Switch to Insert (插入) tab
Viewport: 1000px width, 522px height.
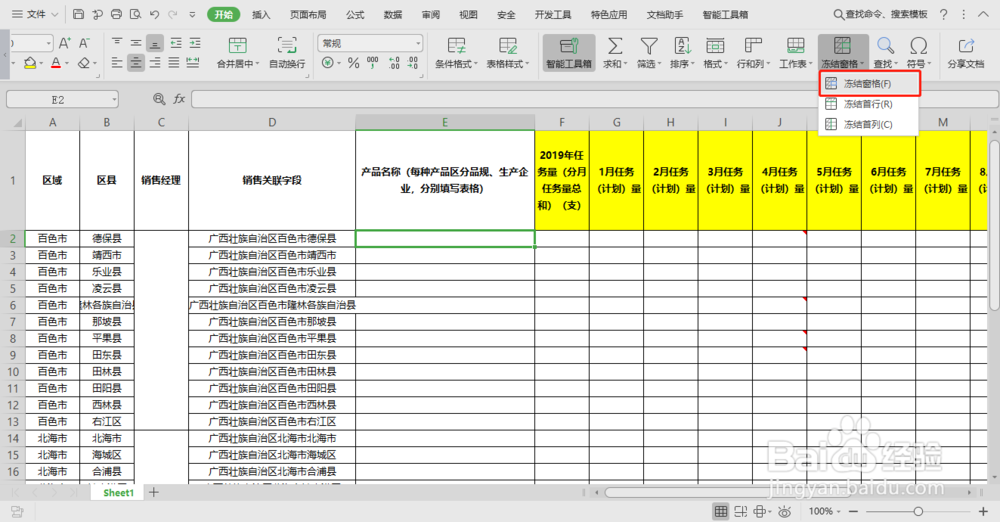(261, 15)
